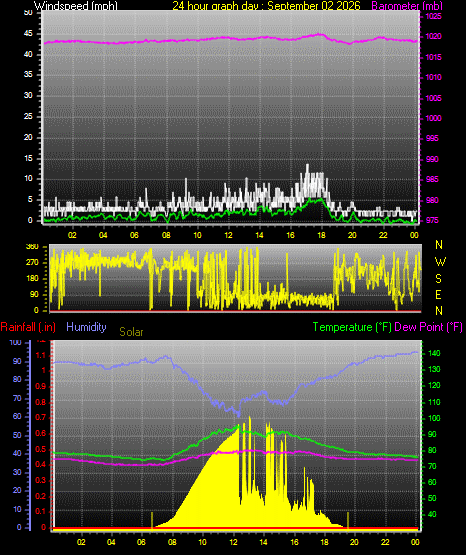Click the 0.5 rainfall axis value
The image size is (466, 555).
(x=41, y=449)
